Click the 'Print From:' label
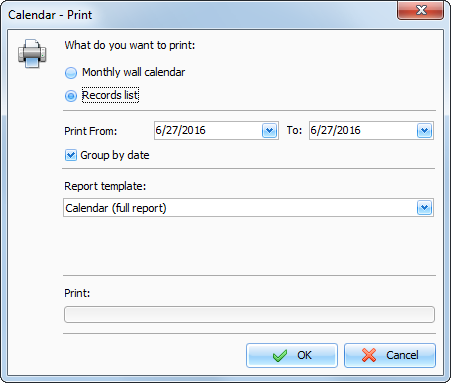 [x=91, y=131]
